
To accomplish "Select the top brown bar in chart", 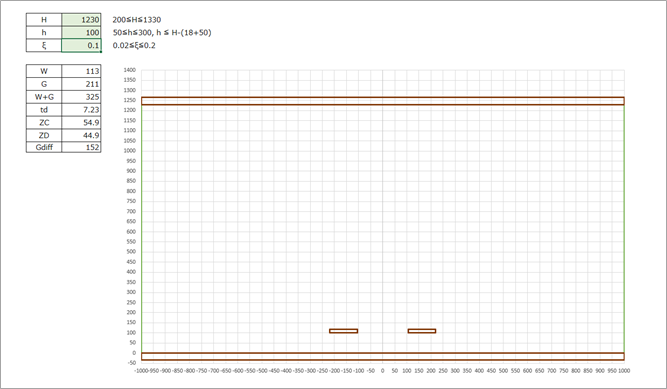I will click(x=382, y=101).
